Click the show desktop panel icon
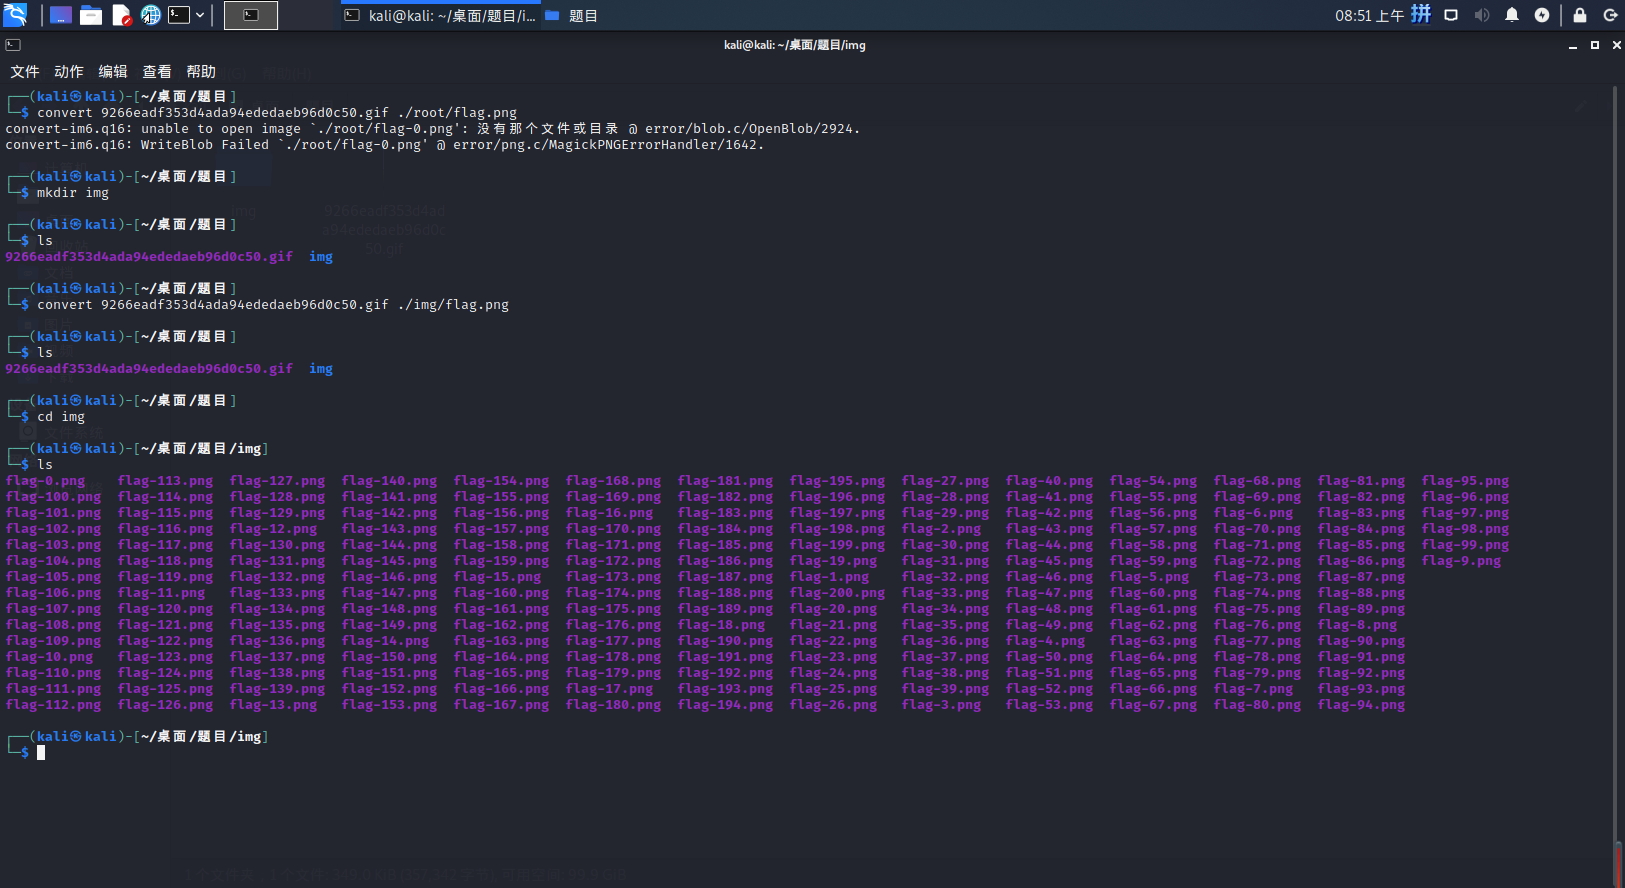The image size is (1625, 888). (x=61, y=15)
